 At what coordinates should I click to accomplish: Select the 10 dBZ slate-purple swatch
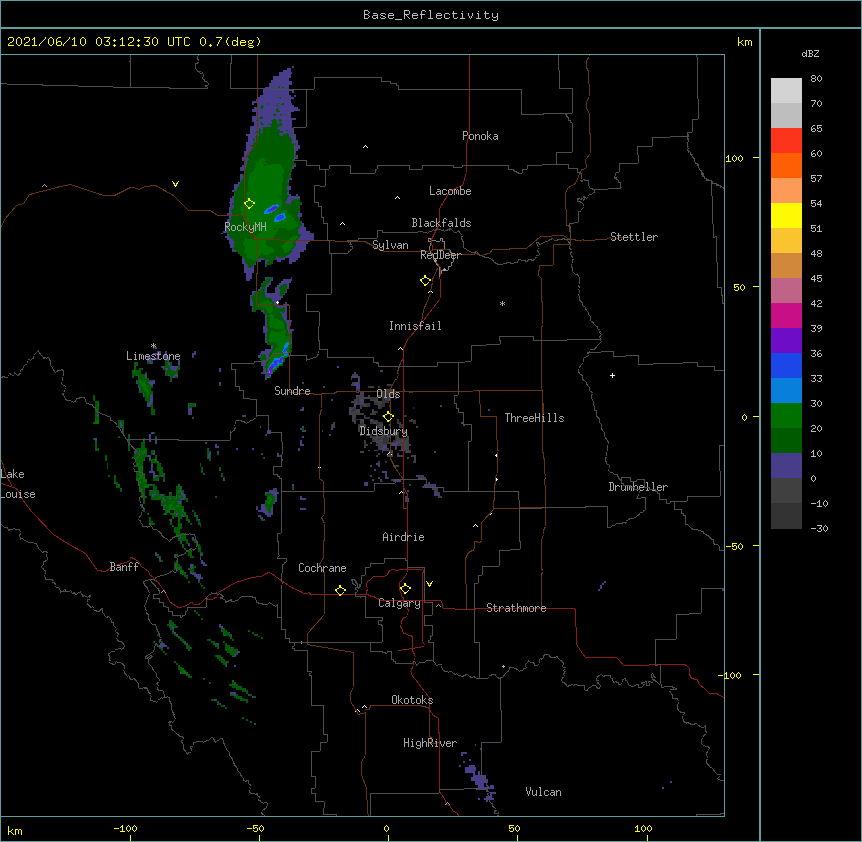tap(786, 466)
